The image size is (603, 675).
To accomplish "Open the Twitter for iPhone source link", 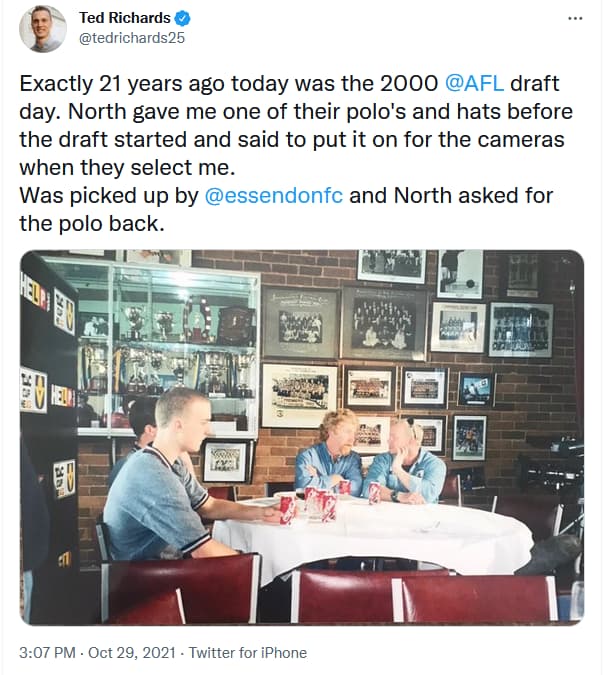I will 248,653.
